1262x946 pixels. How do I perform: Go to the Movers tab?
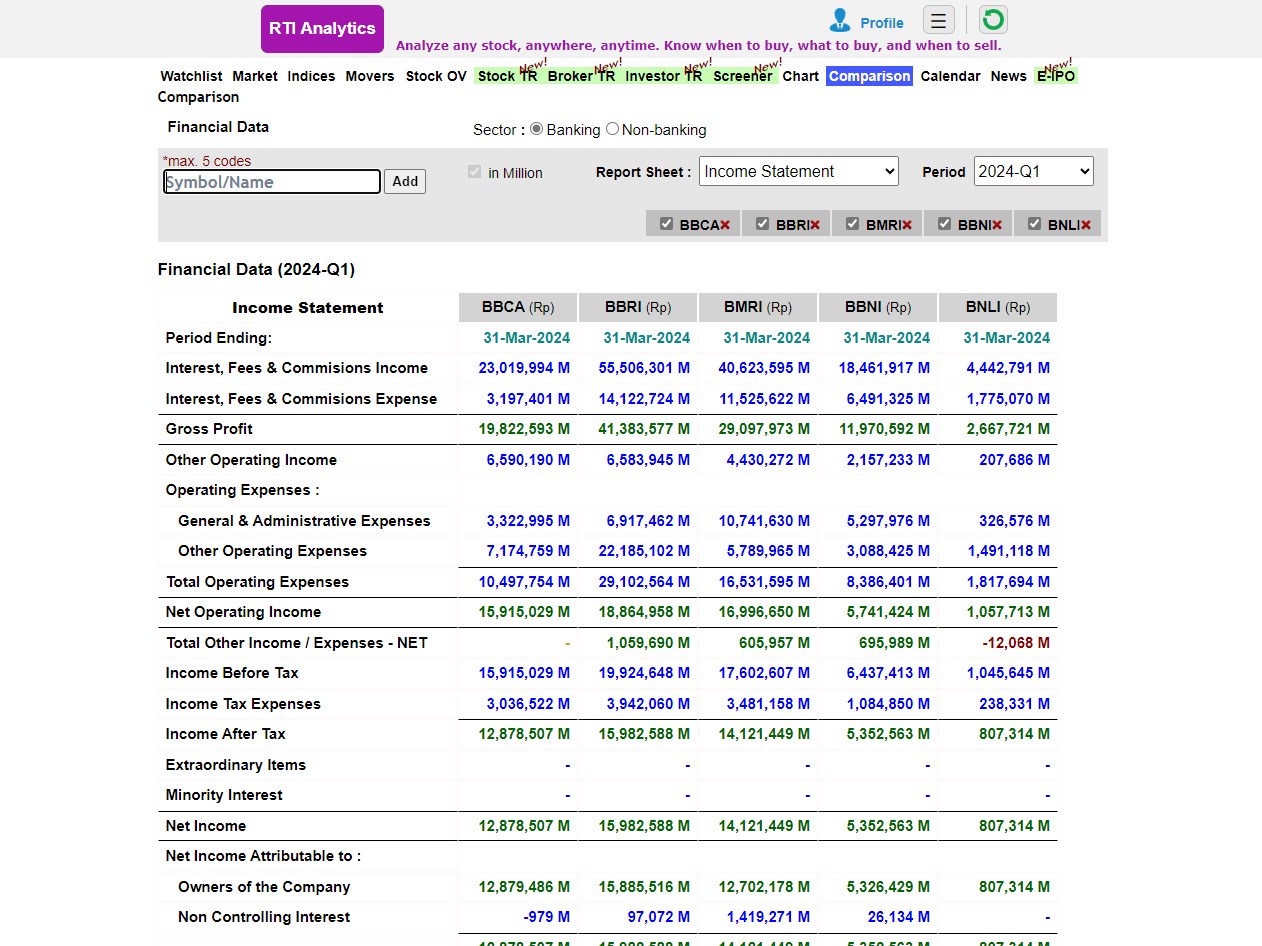click(x=370, y=76)
